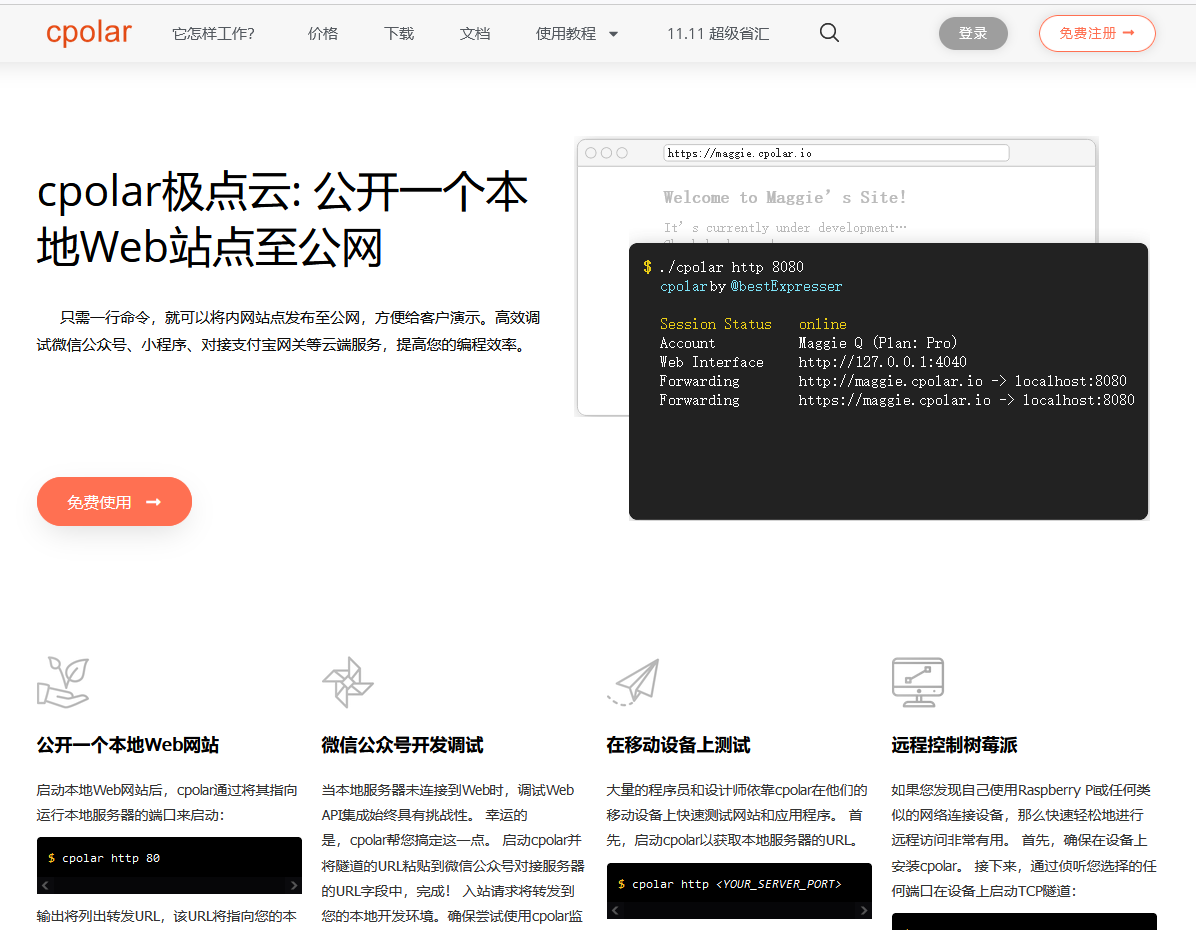
Task: Click the first traffic-light circle in the browser mockup
Action: [592, 153]
